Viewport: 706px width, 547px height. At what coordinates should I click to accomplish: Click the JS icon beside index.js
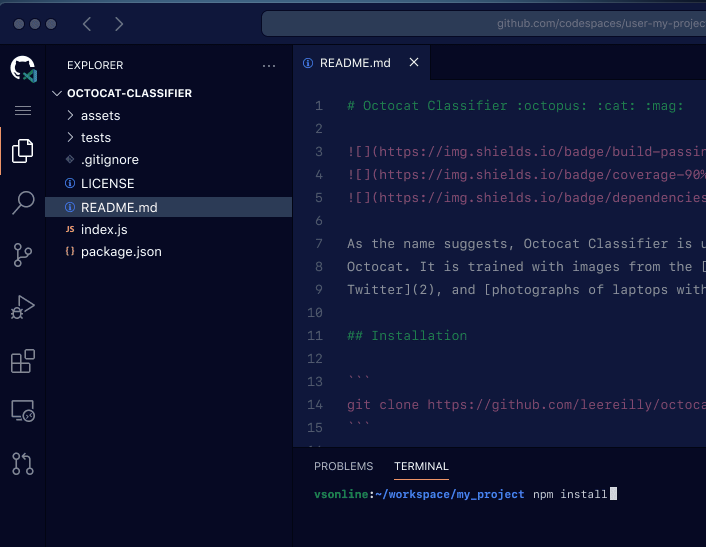(x=70, y=229)
